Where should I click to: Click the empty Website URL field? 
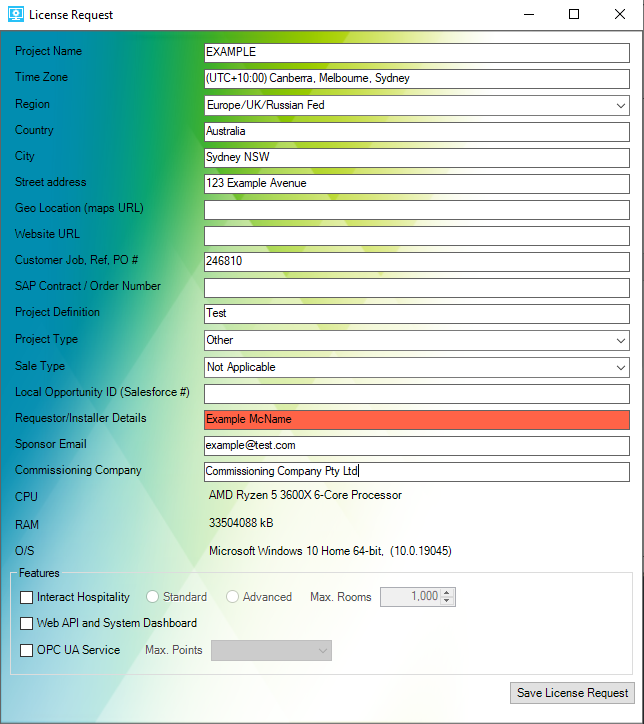click(x=416, y=236)
